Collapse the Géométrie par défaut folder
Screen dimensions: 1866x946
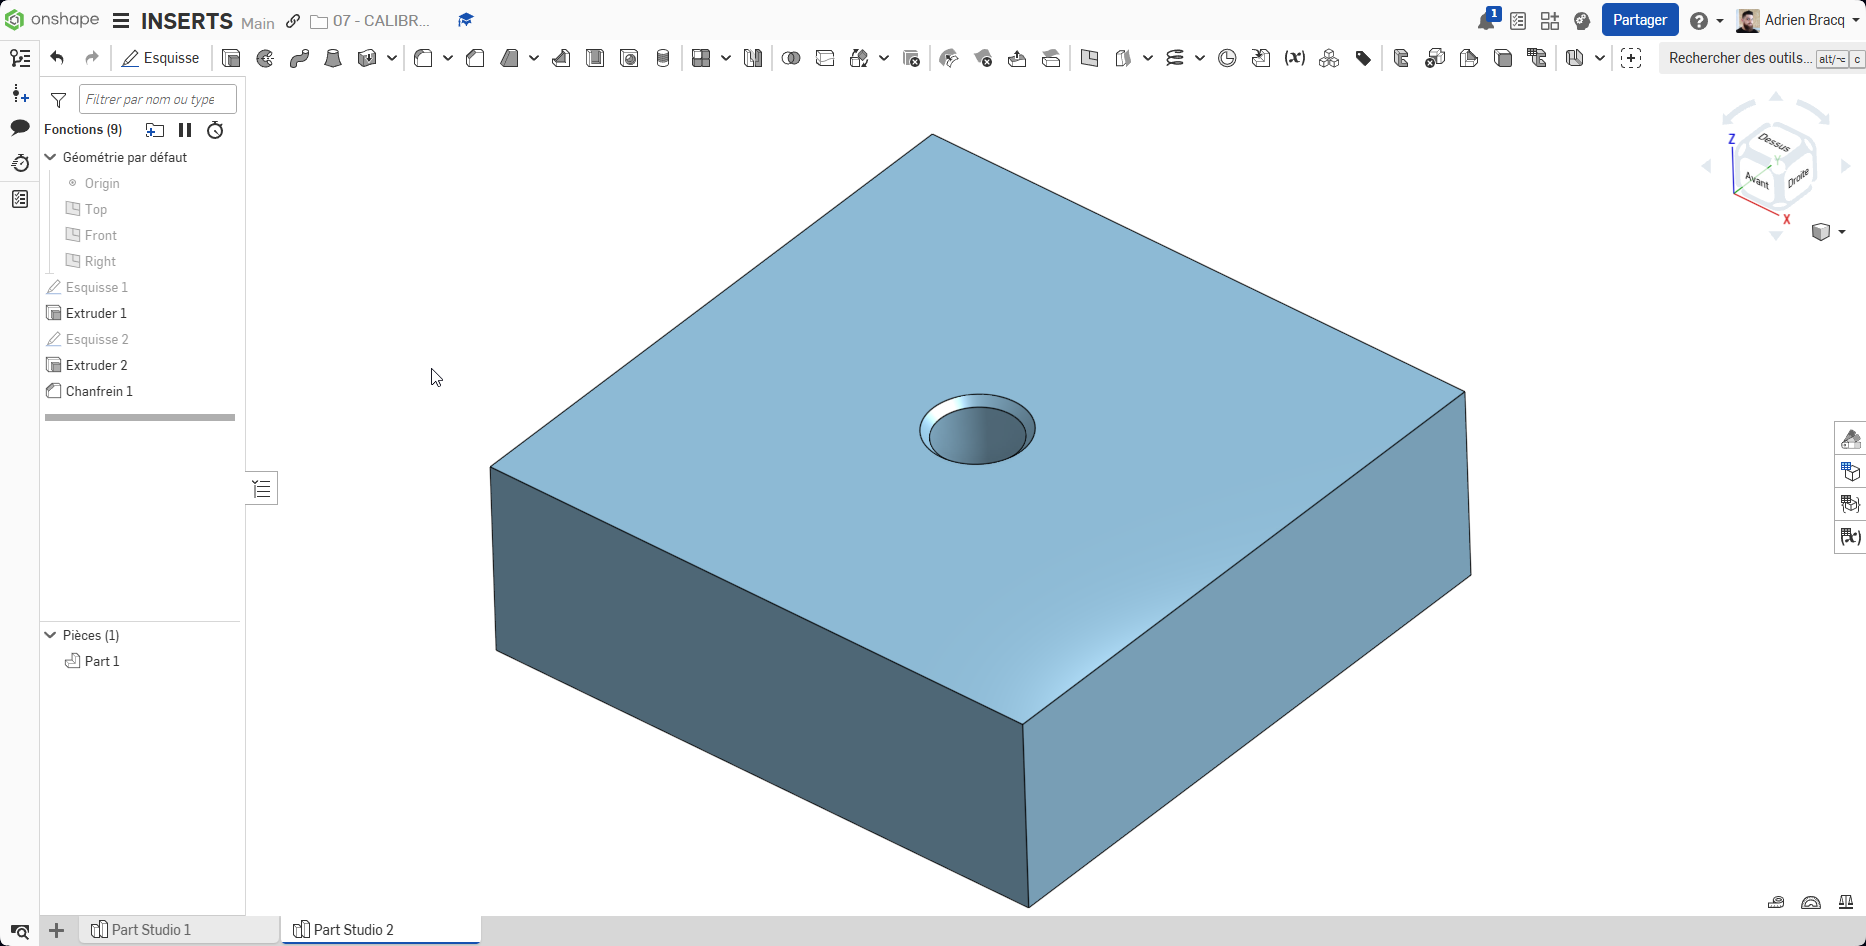50,157
